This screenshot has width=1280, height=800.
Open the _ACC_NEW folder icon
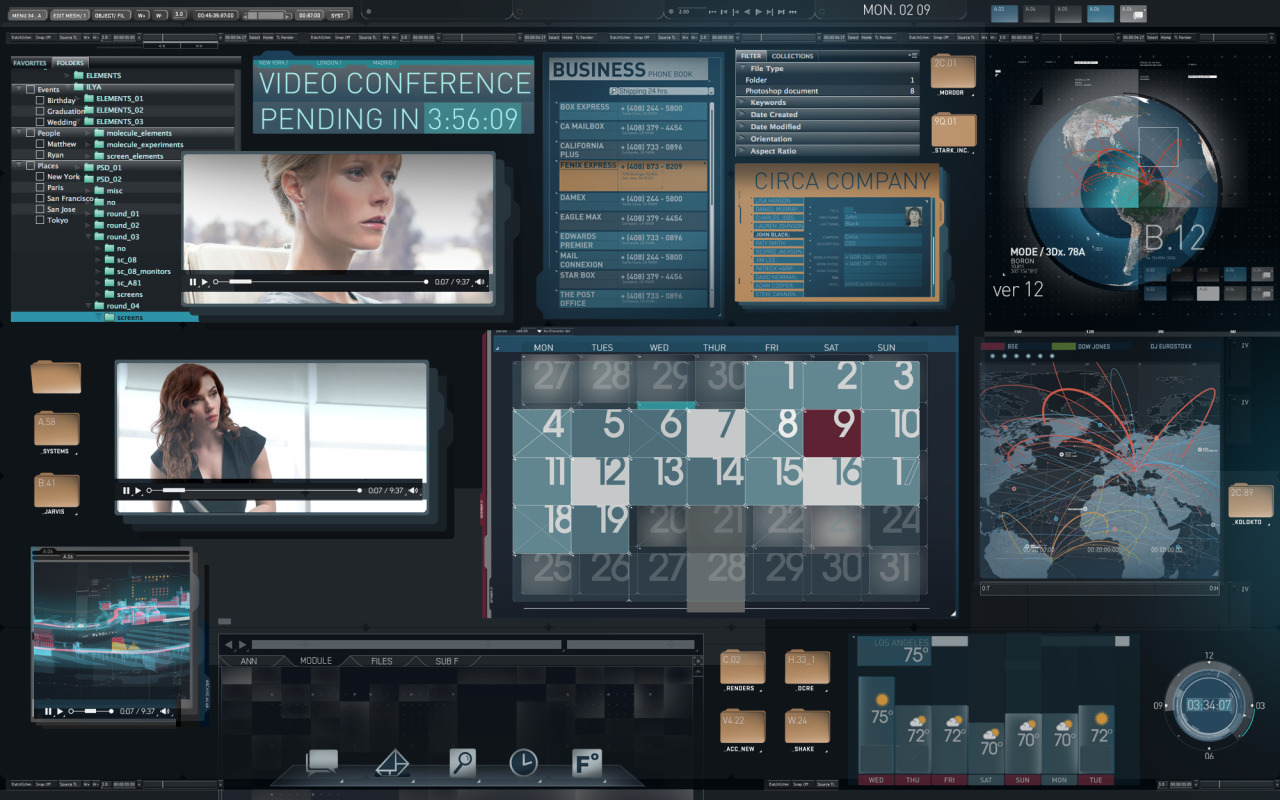(x=742, y=727)
